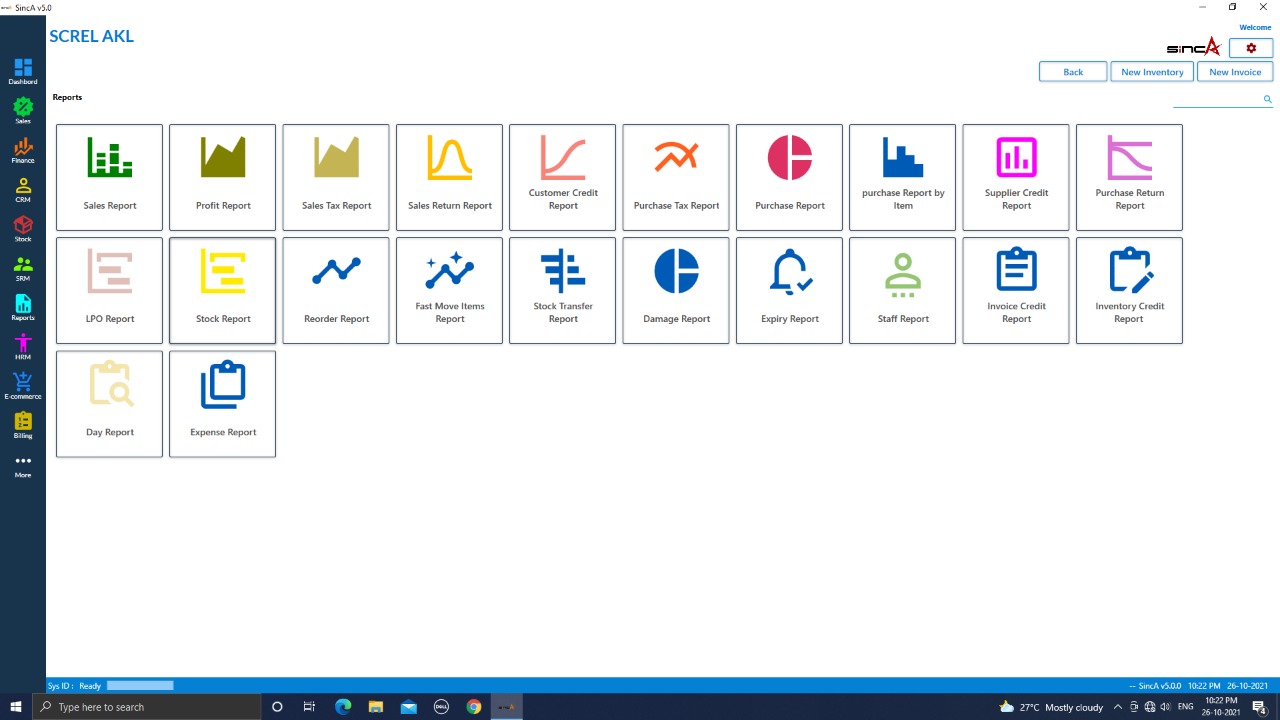Open the Stock Transfer Report tile
The width and height of the screenshot is (1280, 720).
(563, 290)
